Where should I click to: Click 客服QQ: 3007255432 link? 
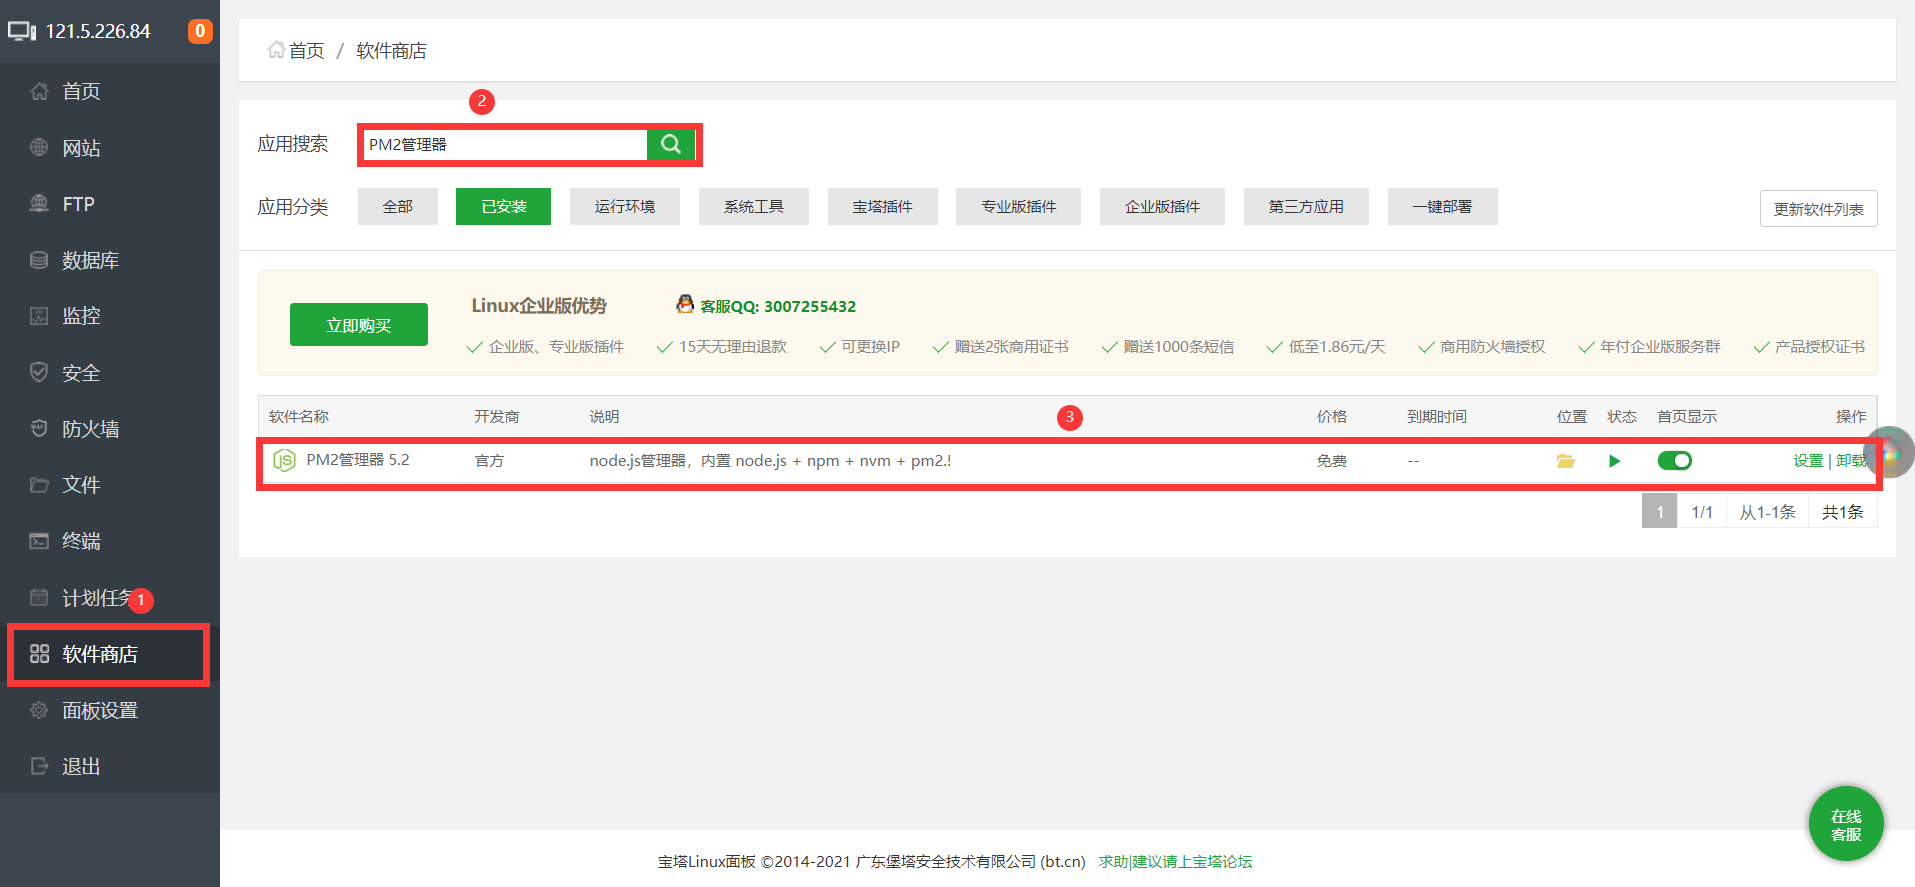pyautogui.click(x=778, y=306)
